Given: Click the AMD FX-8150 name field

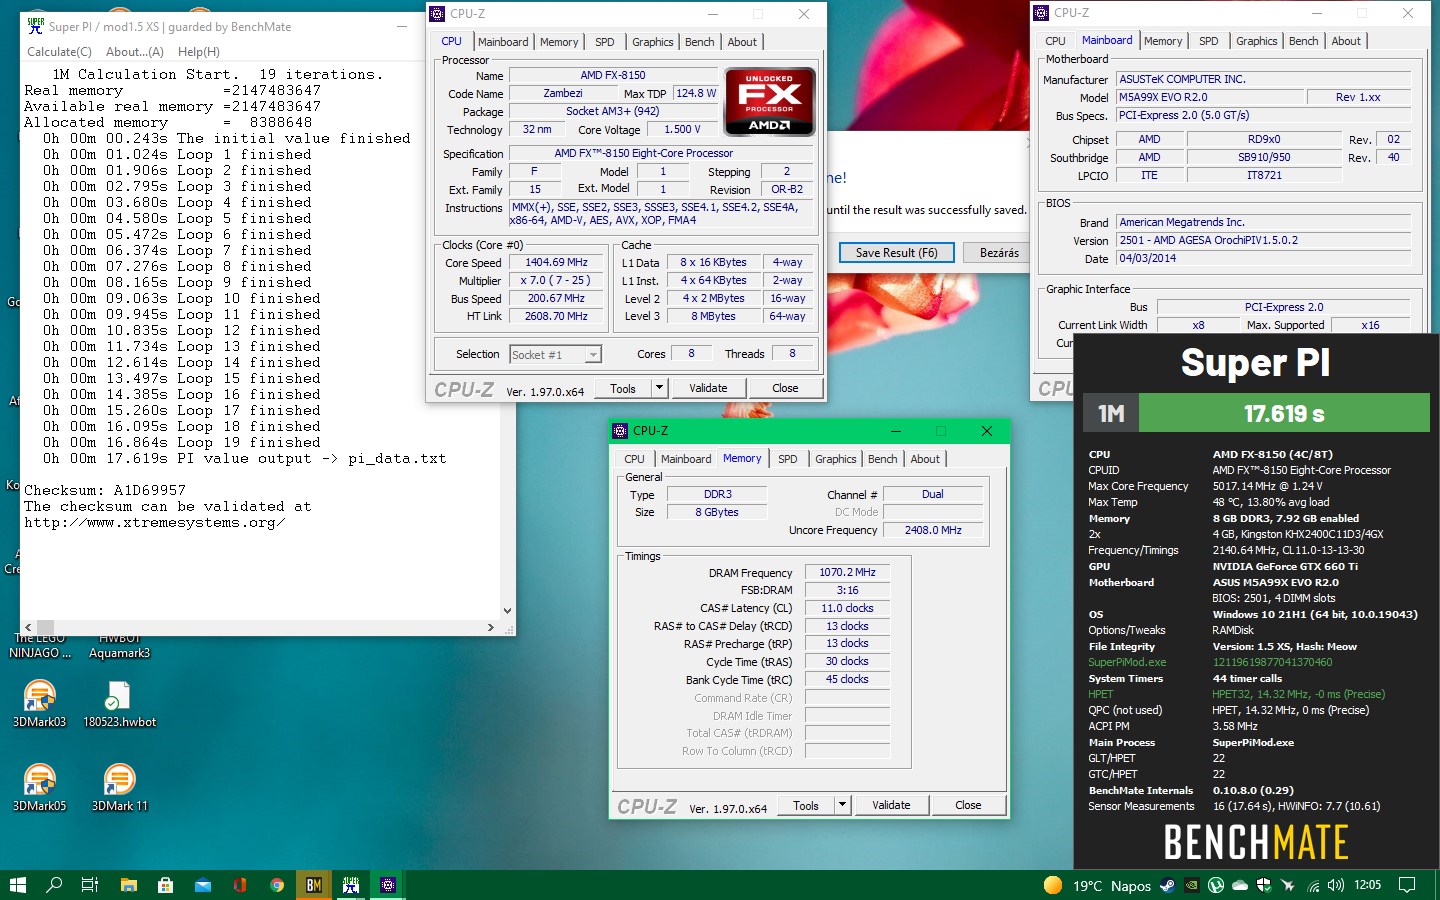Looking at the screenshot, I should pyautogui.click(x=613, y=75).
